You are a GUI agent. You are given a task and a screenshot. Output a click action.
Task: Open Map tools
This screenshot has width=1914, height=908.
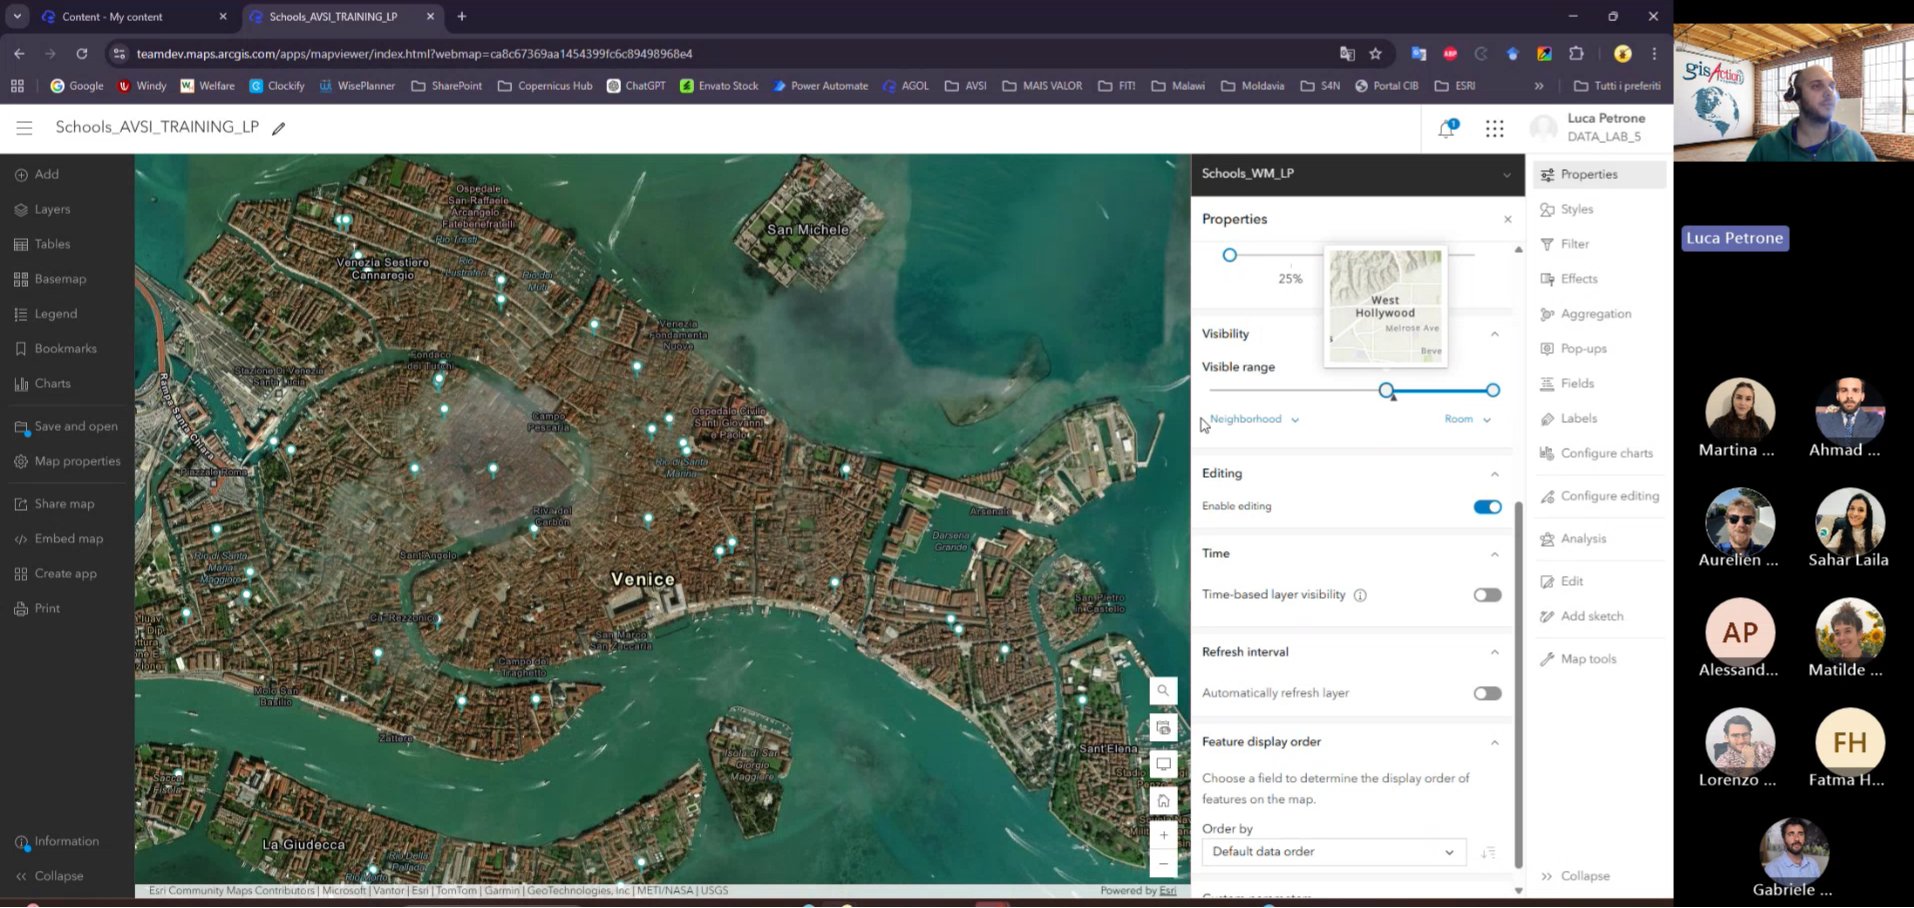pos(1579,659)
